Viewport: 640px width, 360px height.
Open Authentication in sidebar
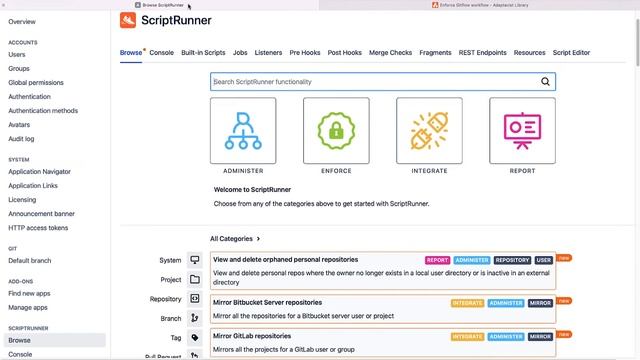coord(29,97)
